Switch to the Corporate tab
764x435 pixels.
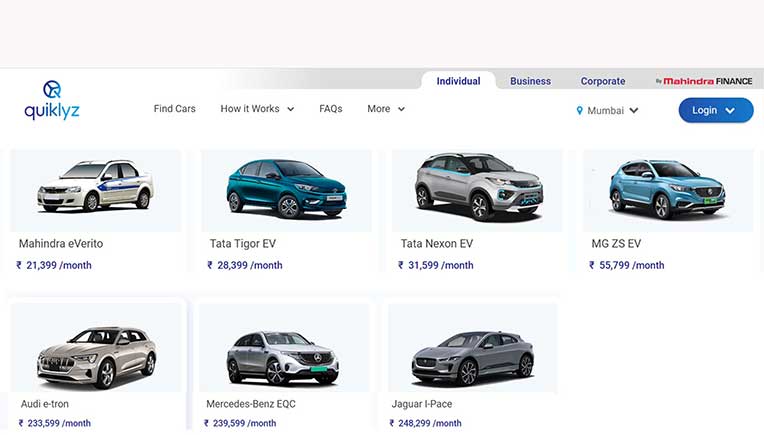point(603,81)
